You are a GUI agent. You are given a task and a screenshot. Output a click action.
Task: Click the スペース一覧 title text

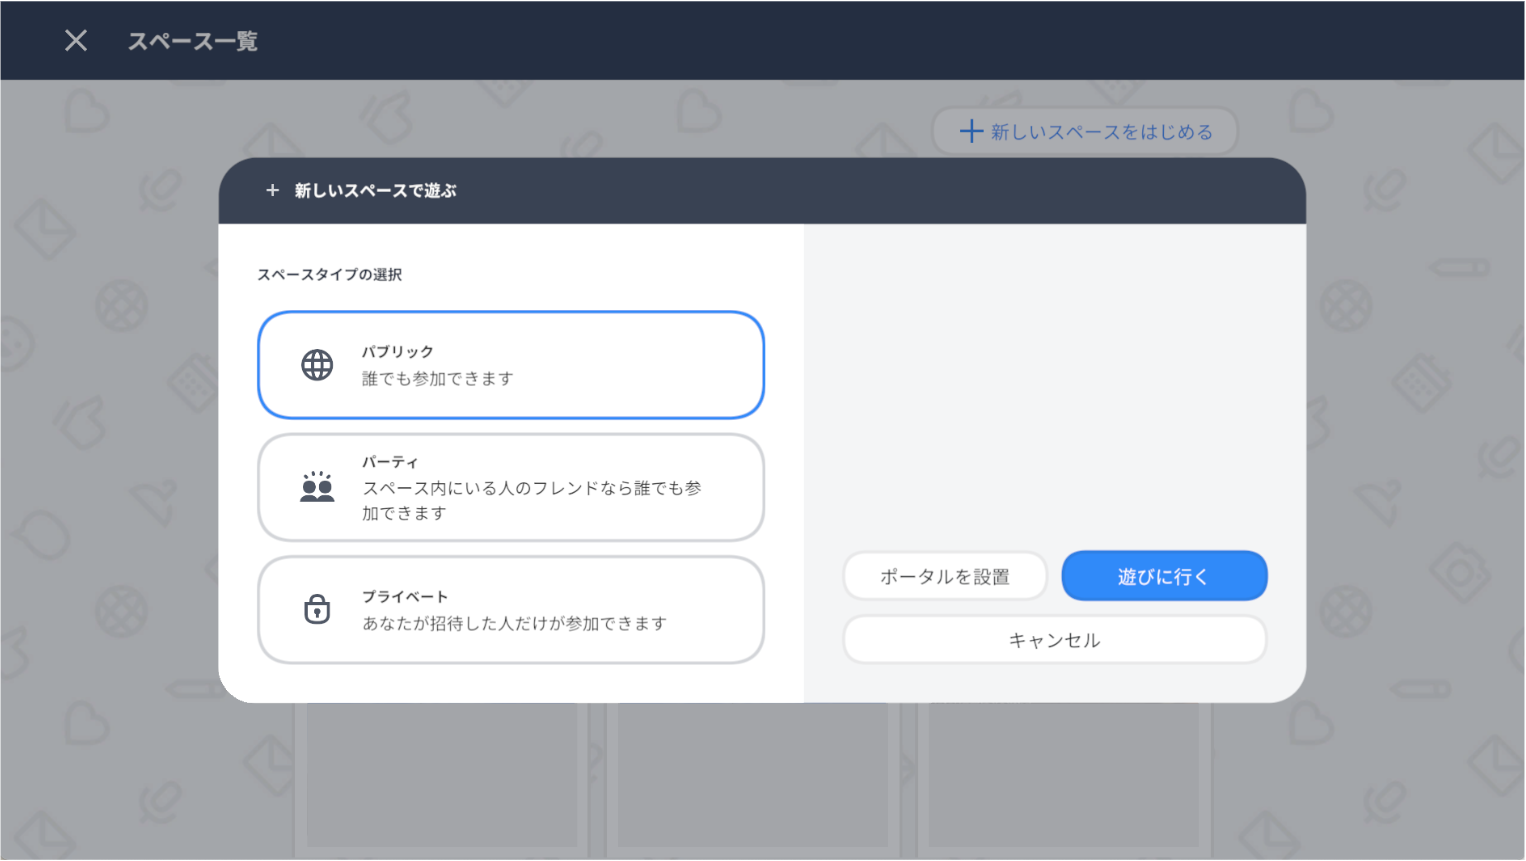(x=192, y=41)
